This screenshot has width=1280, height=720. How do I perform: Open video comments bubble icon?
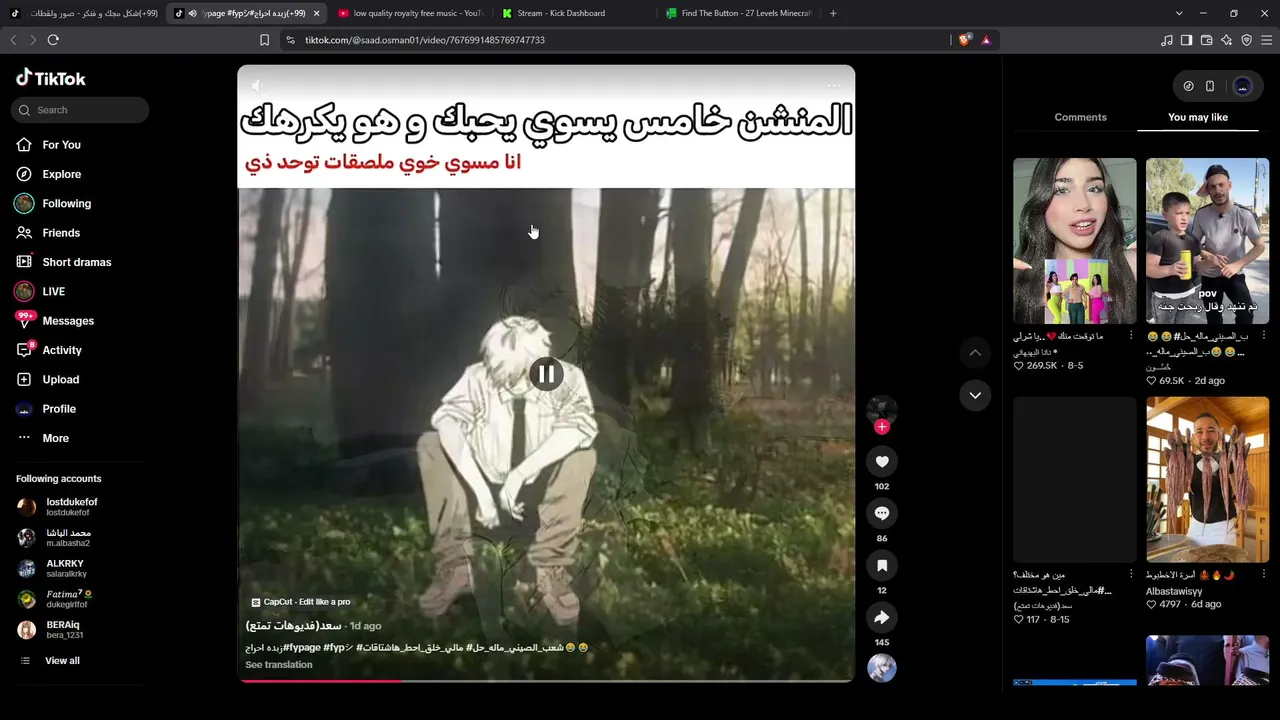(x=882, y=513)
